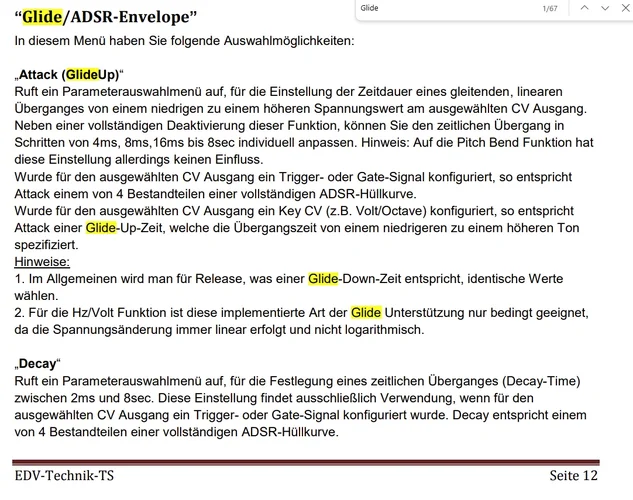The image size is (633, 500).
Task: Close the find bar
Action: [x=625, y=8]
